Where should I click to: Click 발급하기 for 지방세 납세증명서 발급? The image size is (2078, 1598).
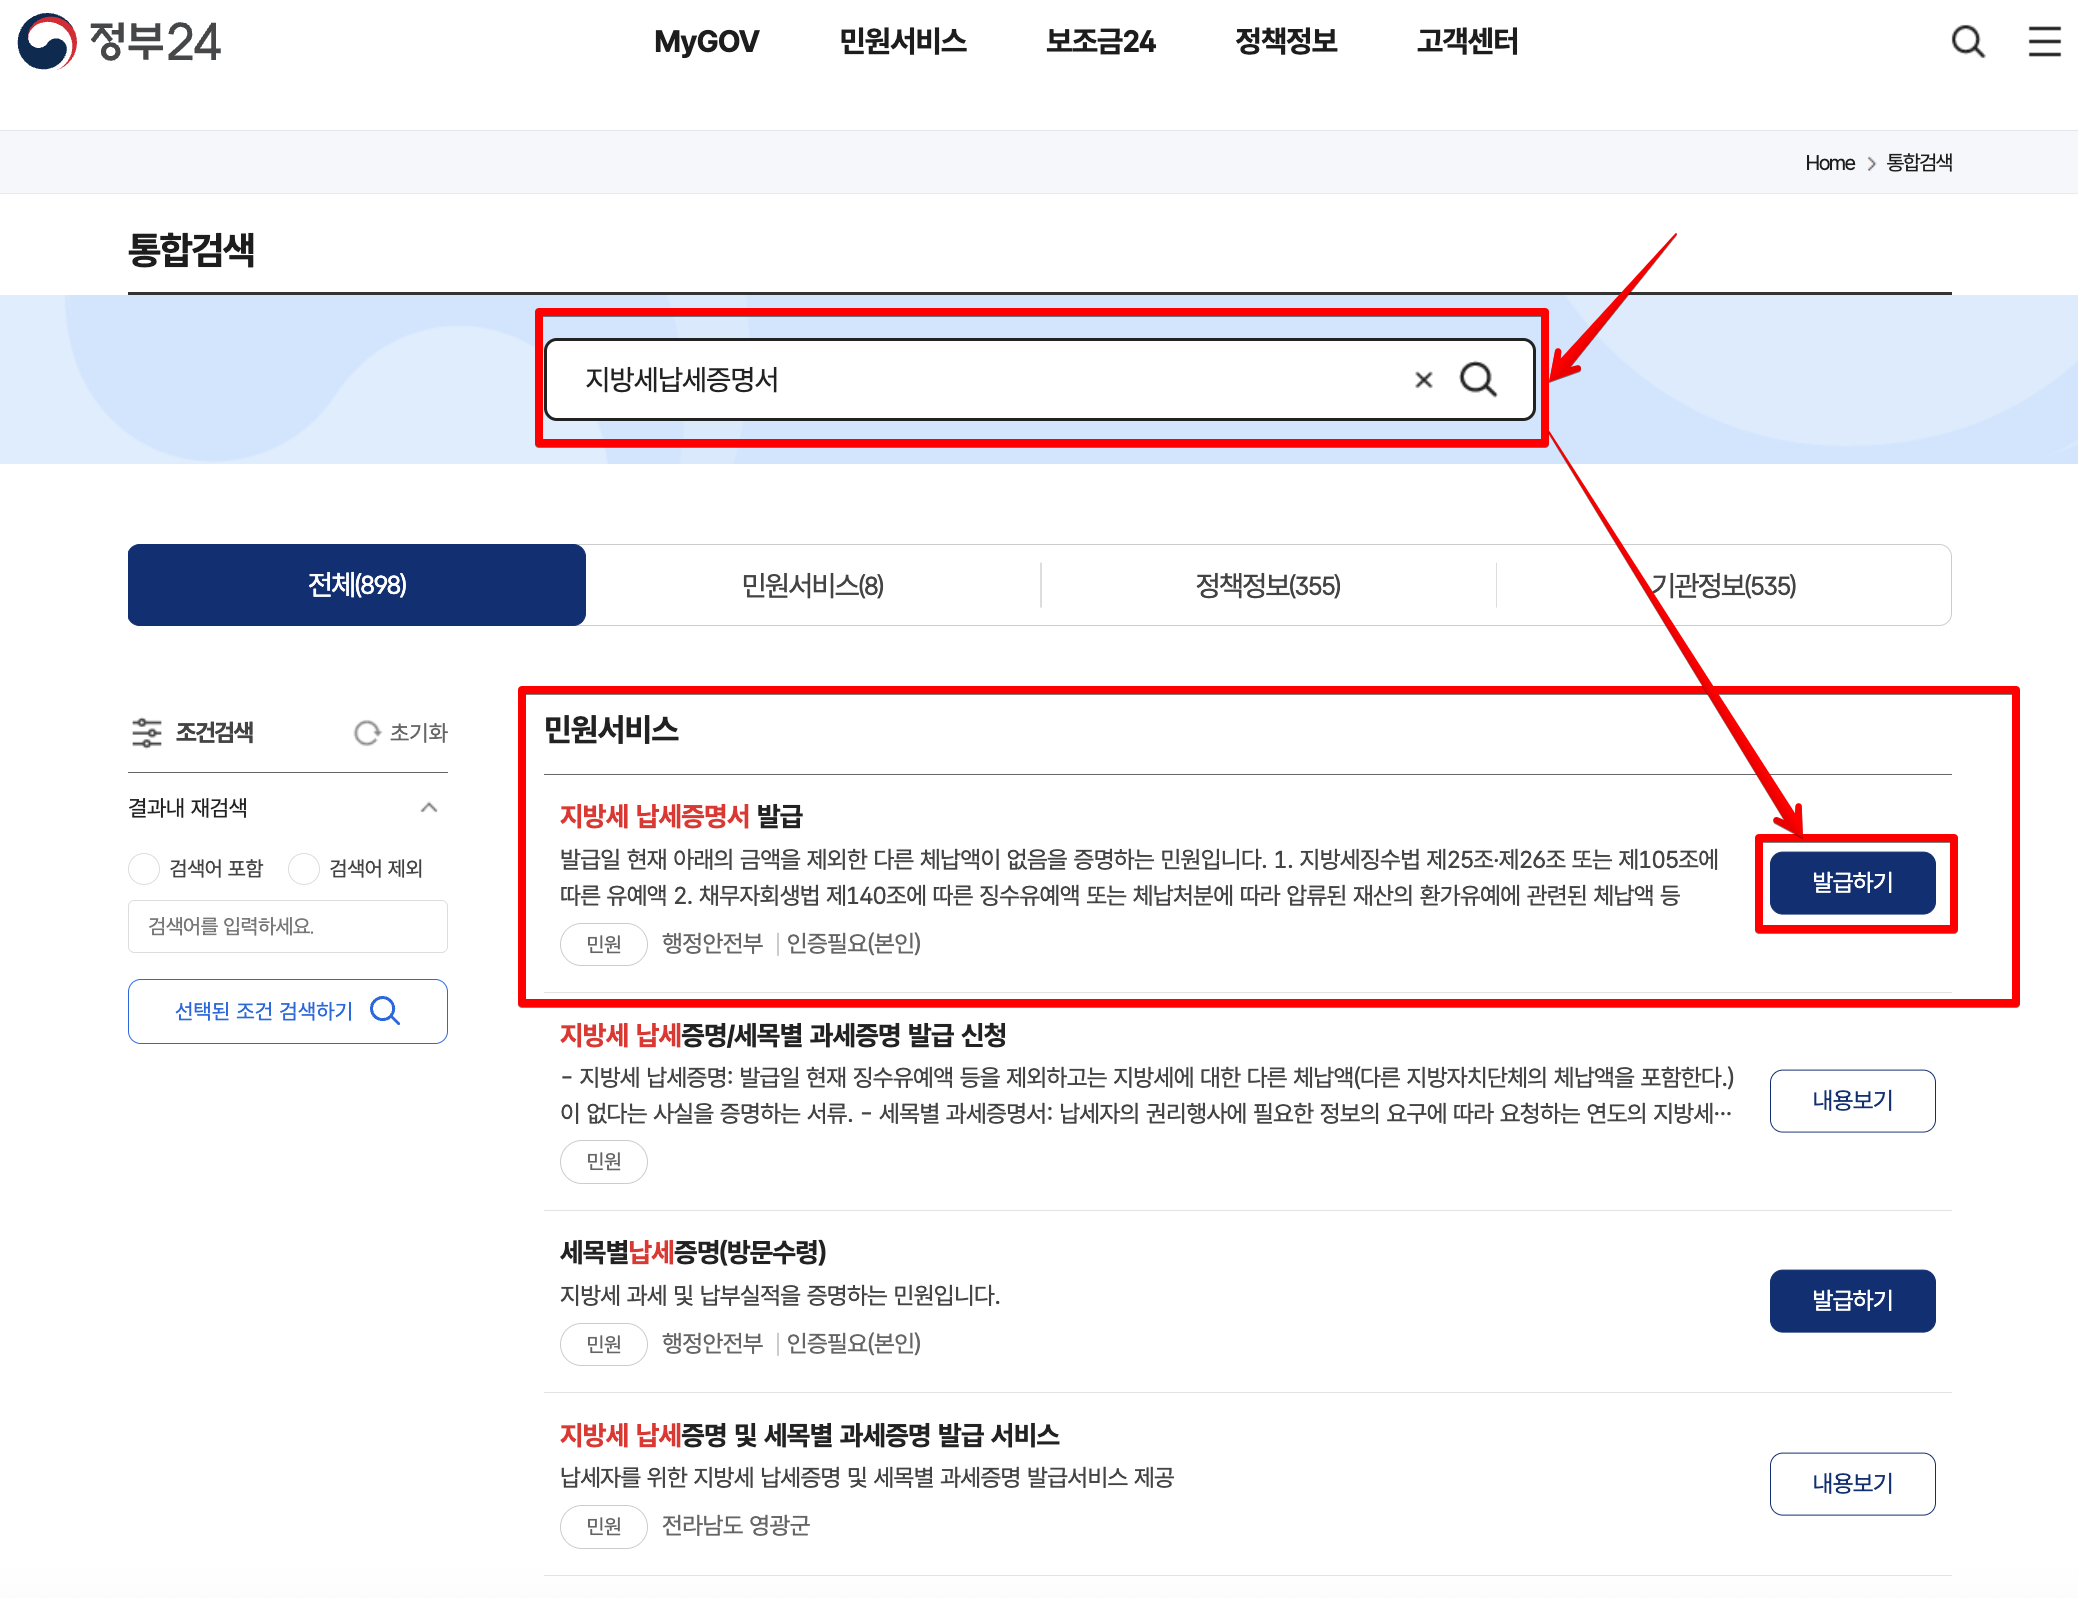(1852, 882)
